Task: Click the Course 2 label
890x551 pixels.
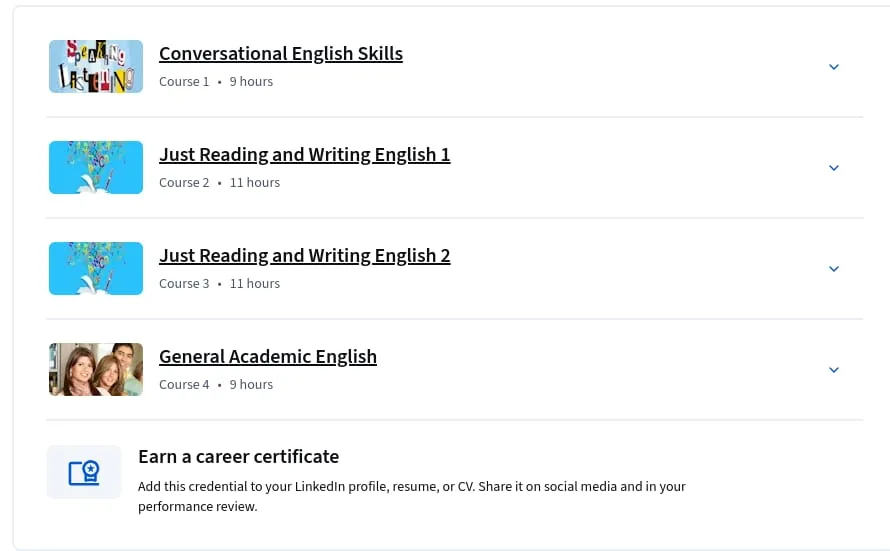Action: point(184,183)
